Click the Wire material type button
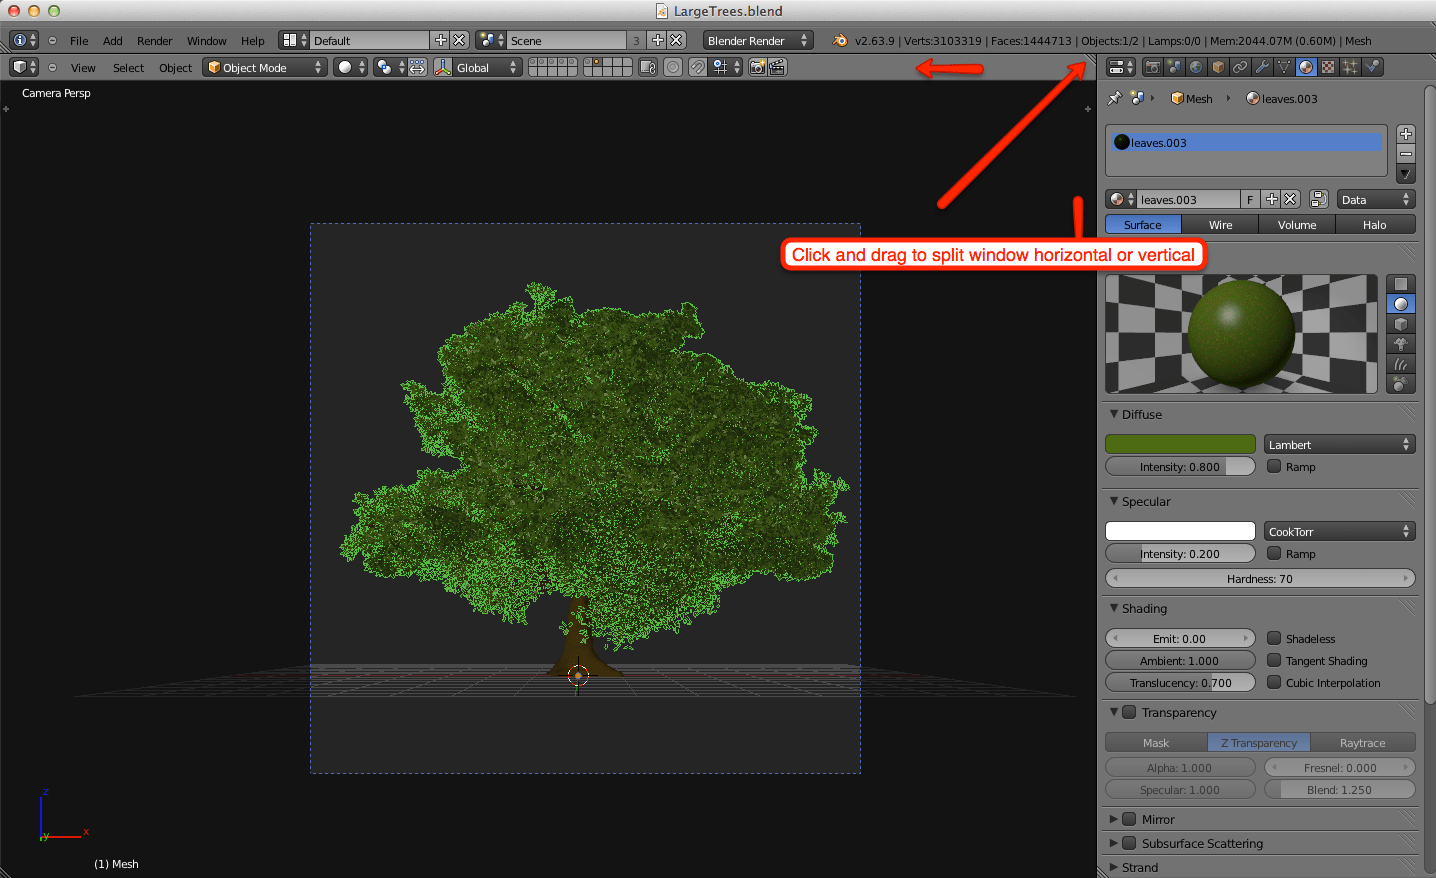Screen dimensions: 1436x878 1220,225
